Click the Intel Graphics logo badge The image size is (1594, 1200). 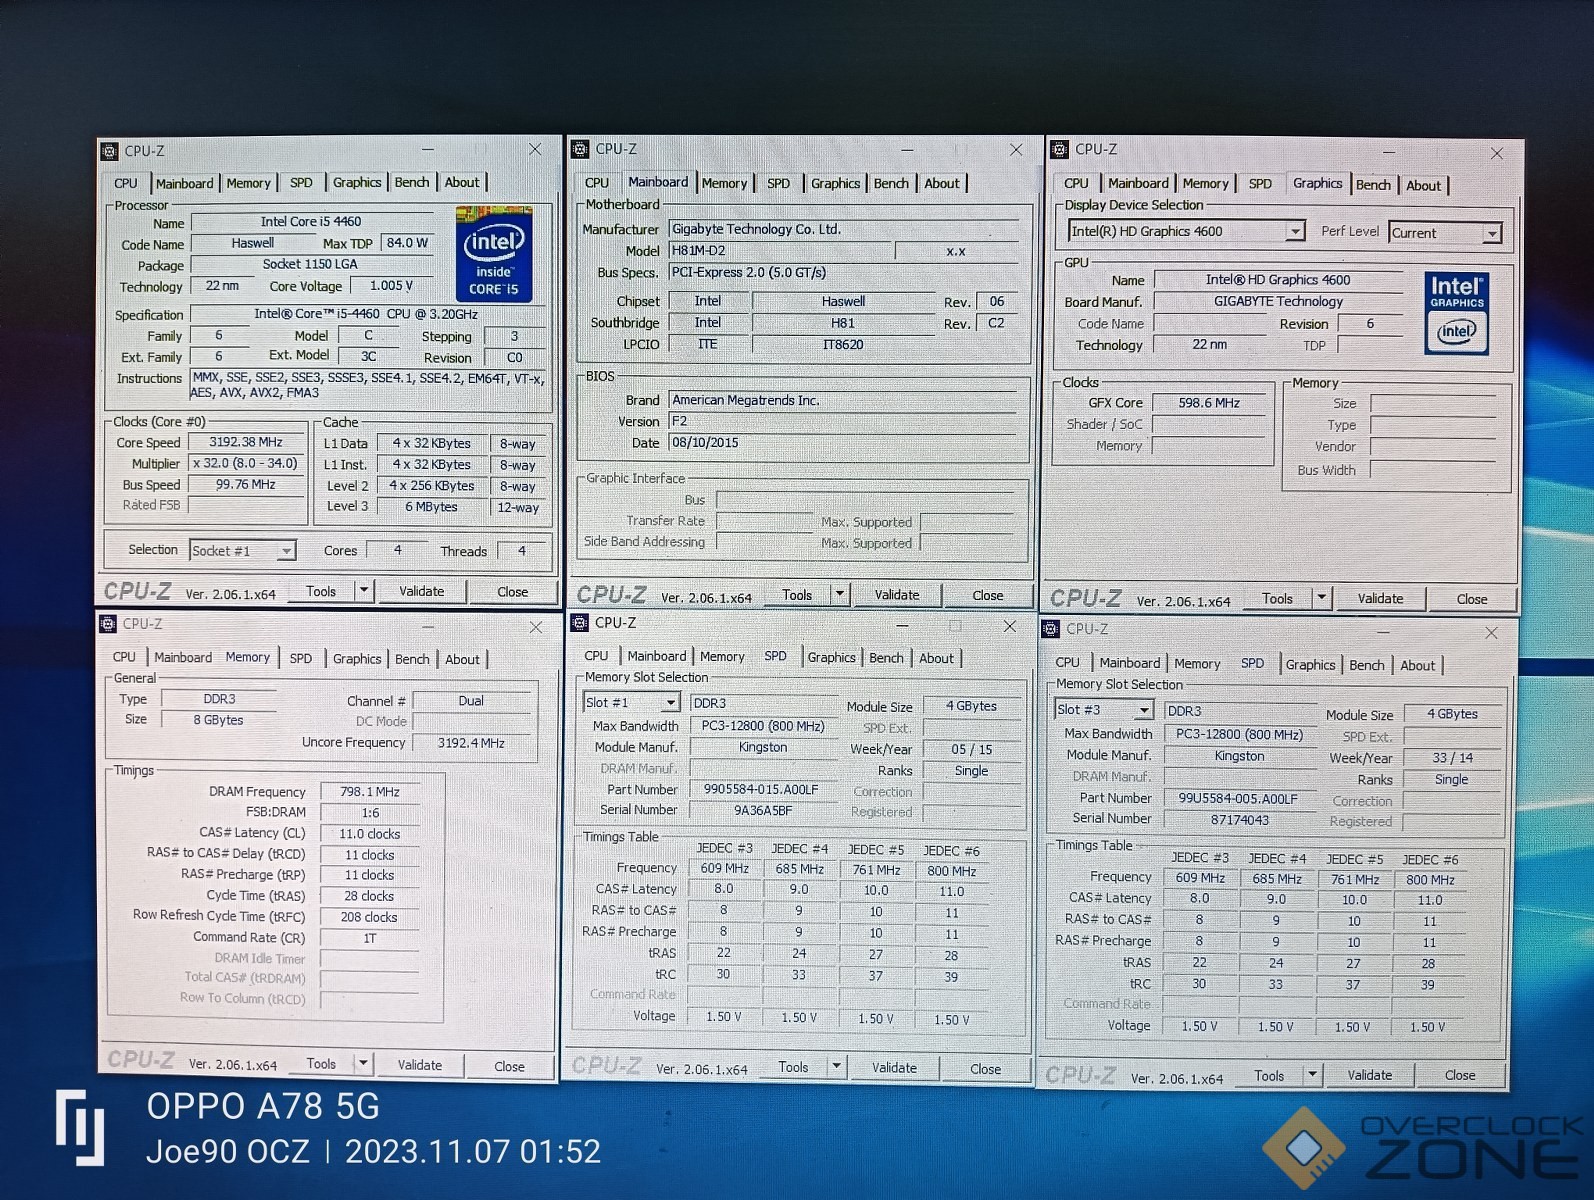[1457, 313]
